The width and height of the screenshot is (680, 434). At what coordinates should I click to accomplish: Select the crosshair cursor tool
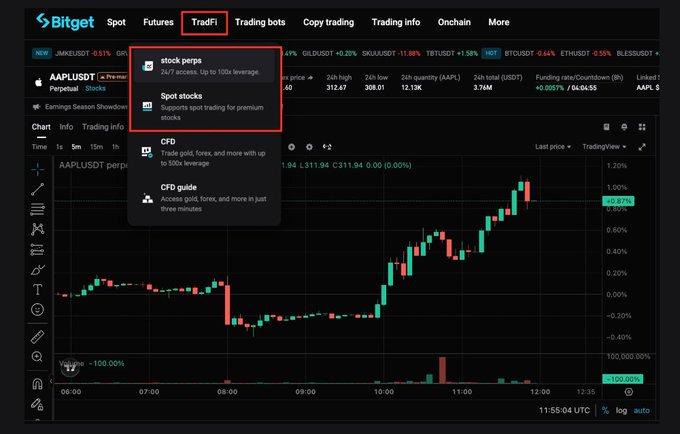[x=38, y=169]
